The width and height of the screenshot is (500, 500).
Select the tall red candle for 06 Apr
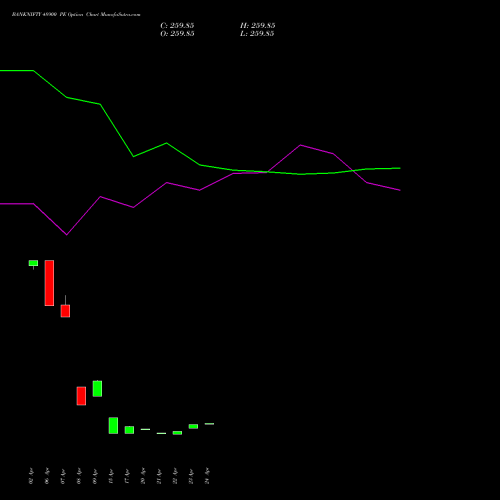49,283
